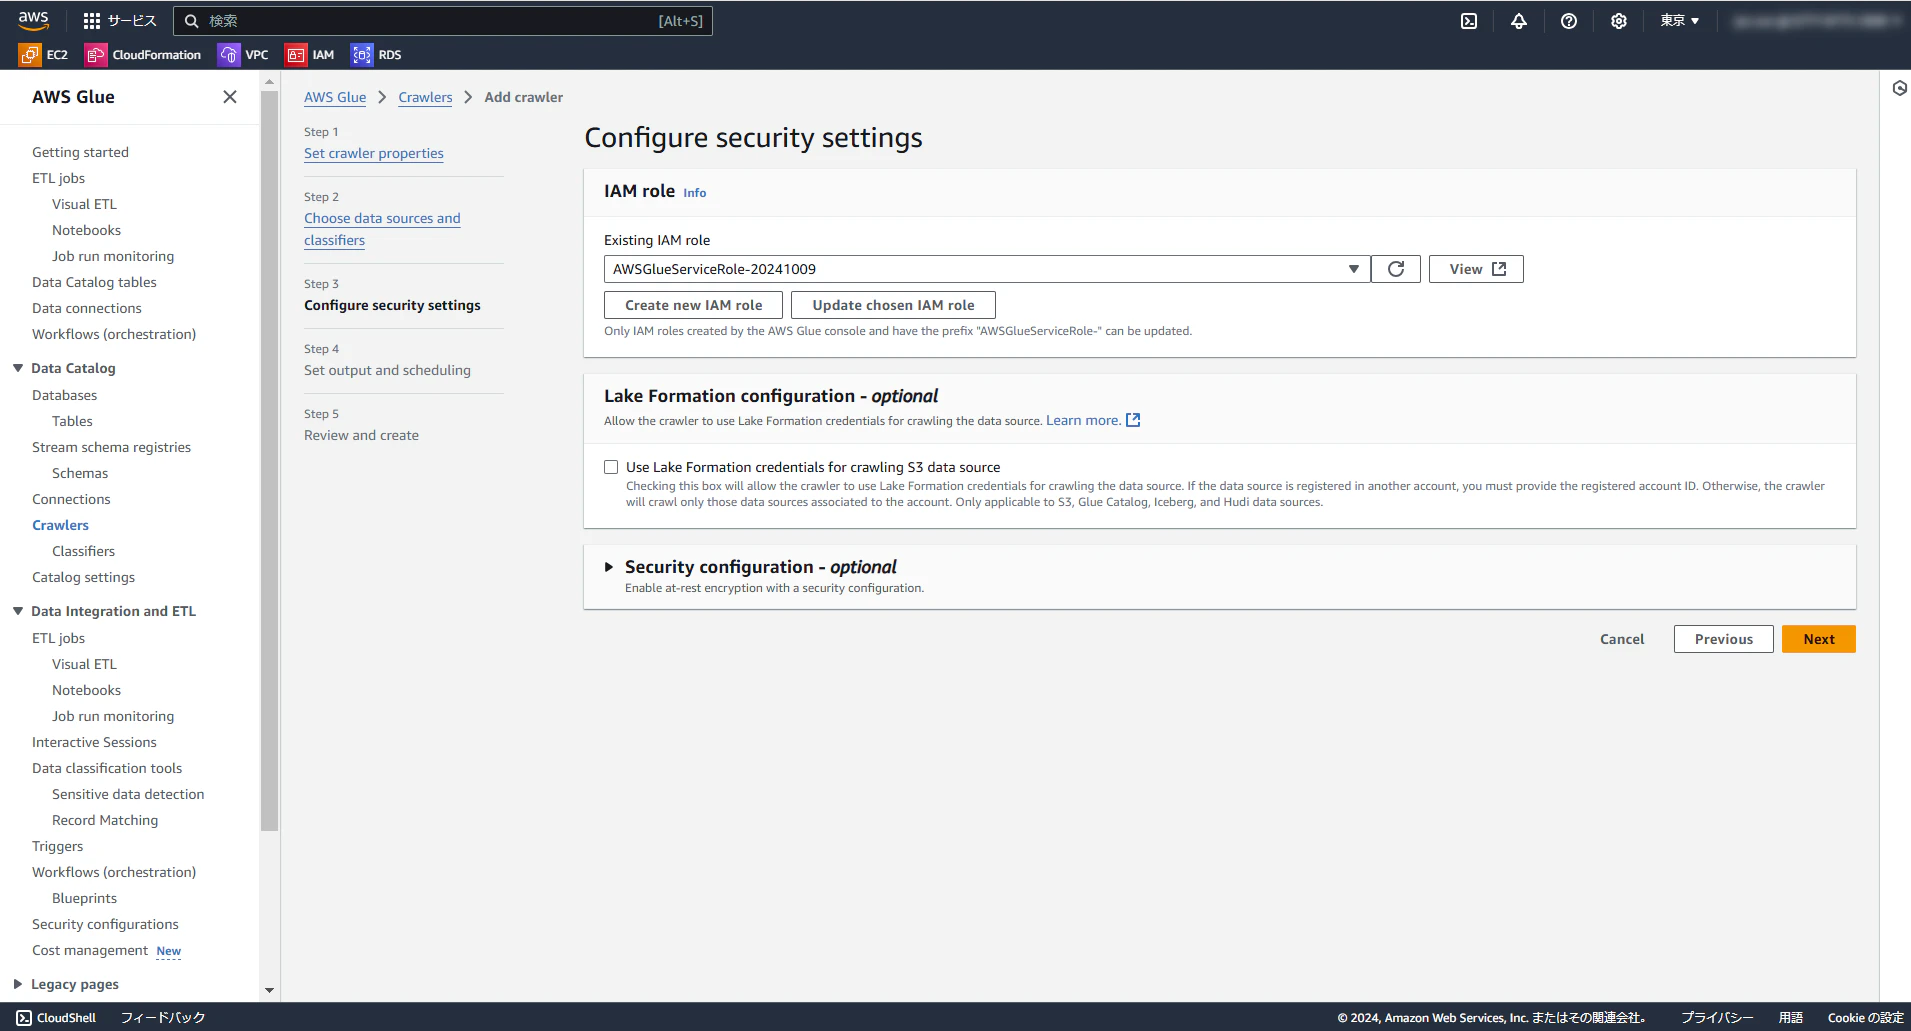This screenshot has height=1031, width=1911.
Task: Click the search input field
Action: click(443, 21)
